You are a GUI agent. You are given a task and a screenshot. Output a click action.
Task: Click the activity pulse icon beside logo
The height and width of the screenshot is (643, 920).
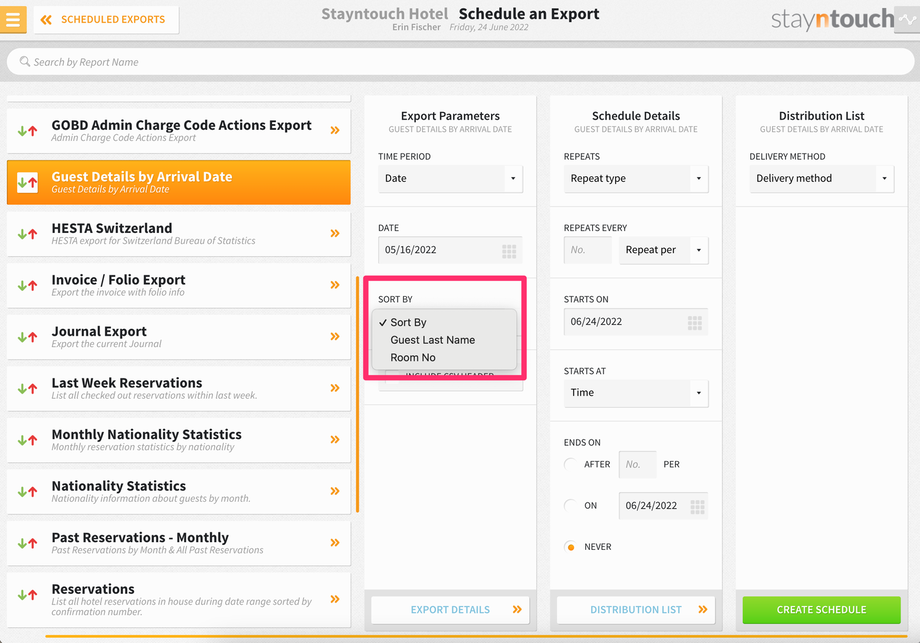click(907, 20)
